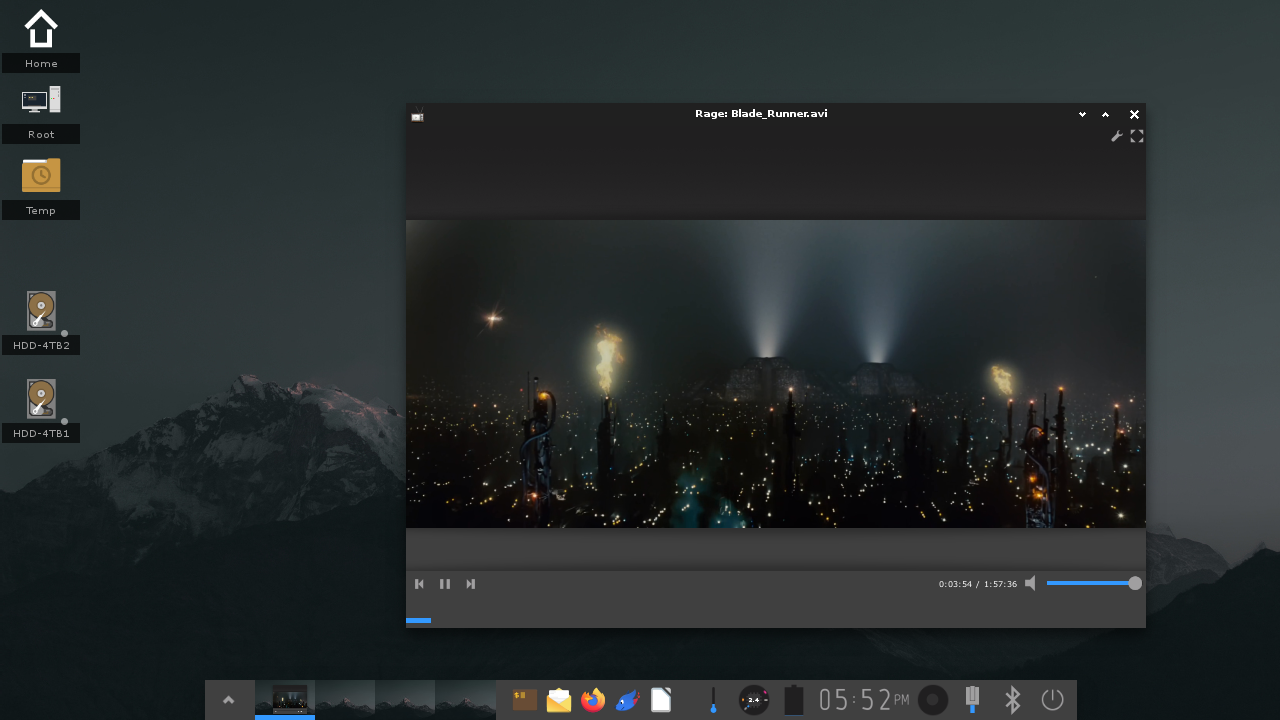
Task: Switch to the second virtual desktop thumbnail
Action: [345, 698]
